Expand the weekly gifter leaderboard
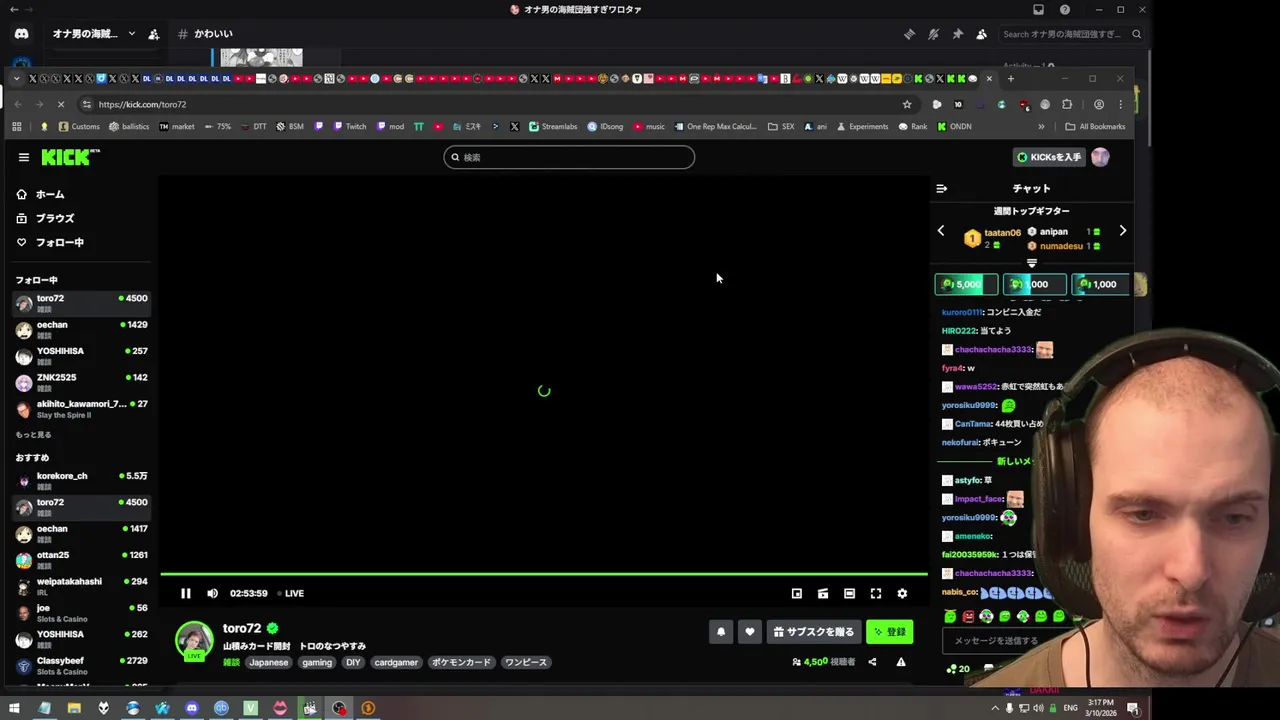Screen dimensions: 1280x720 pyautogui.click(x=1032, y=263)
